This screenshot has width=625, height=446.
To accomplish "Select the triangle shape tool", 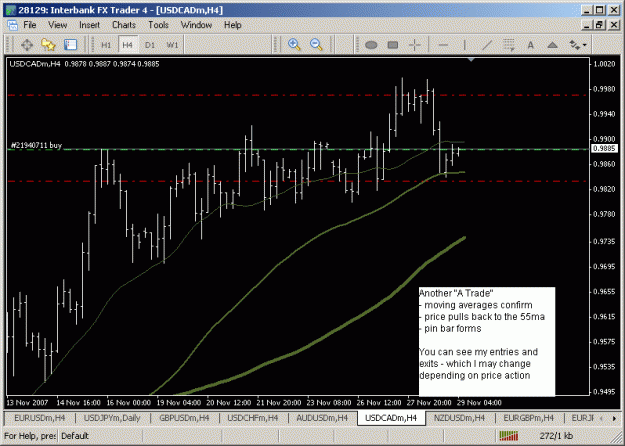I will coord(552,45).
